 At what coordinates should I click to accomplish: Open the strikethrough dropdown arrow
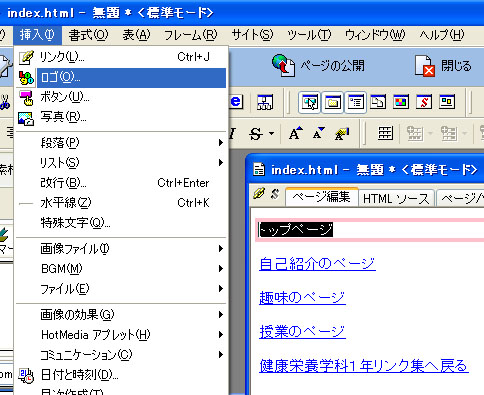tap(272, 134)
